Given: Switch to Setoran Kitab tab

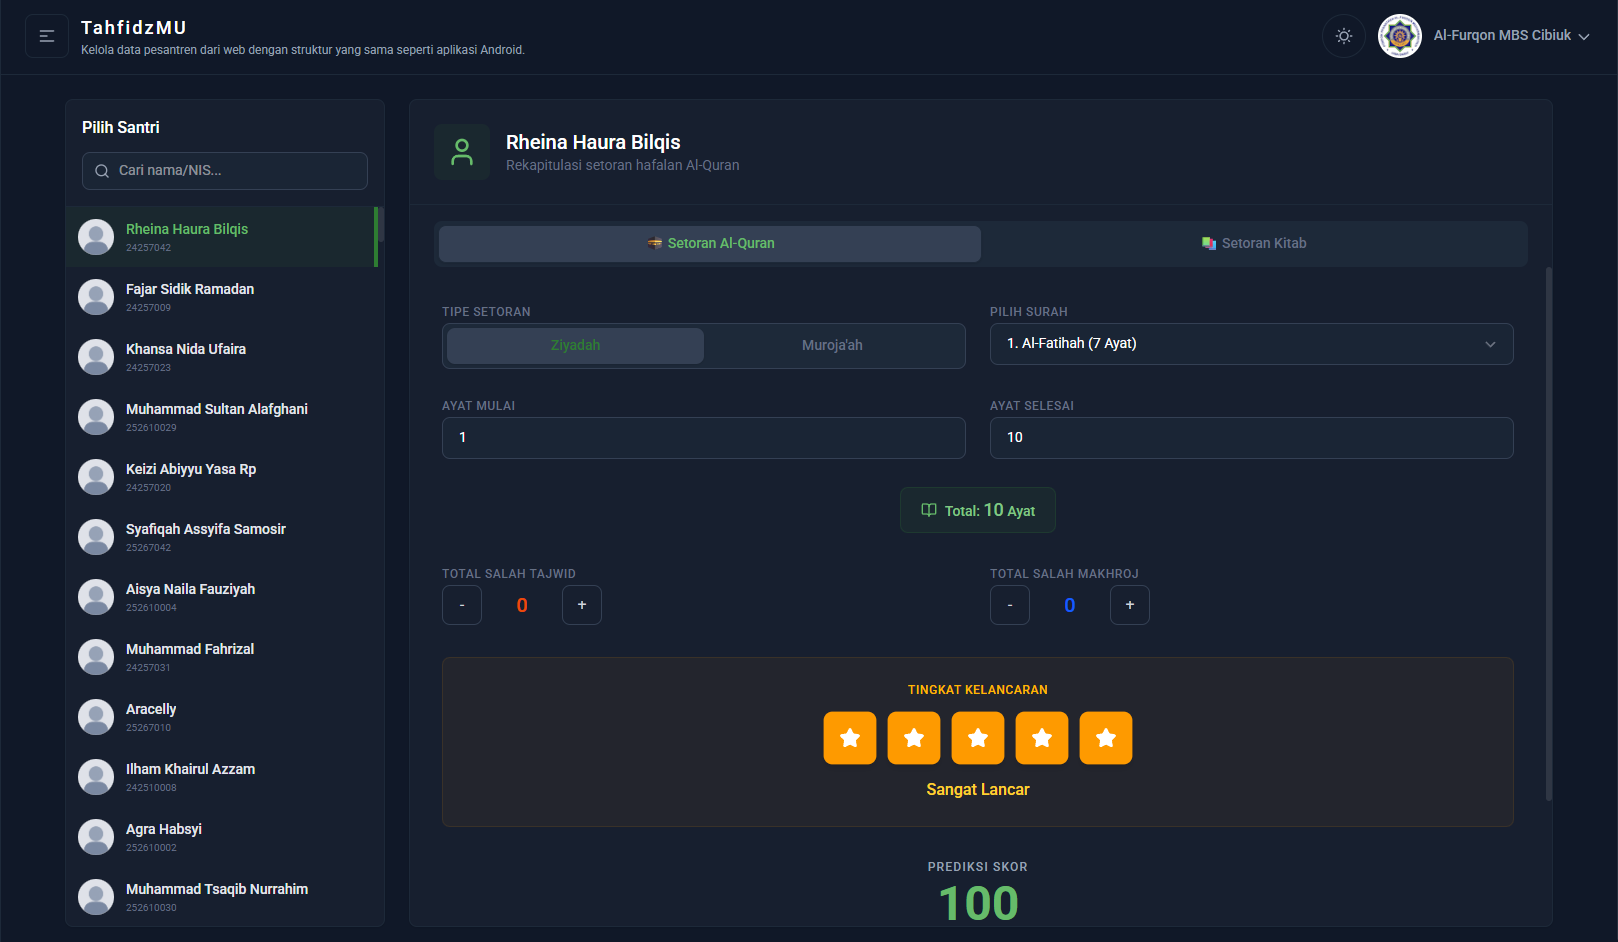Looking at the screenshot, I should (x=1254, y=244).
